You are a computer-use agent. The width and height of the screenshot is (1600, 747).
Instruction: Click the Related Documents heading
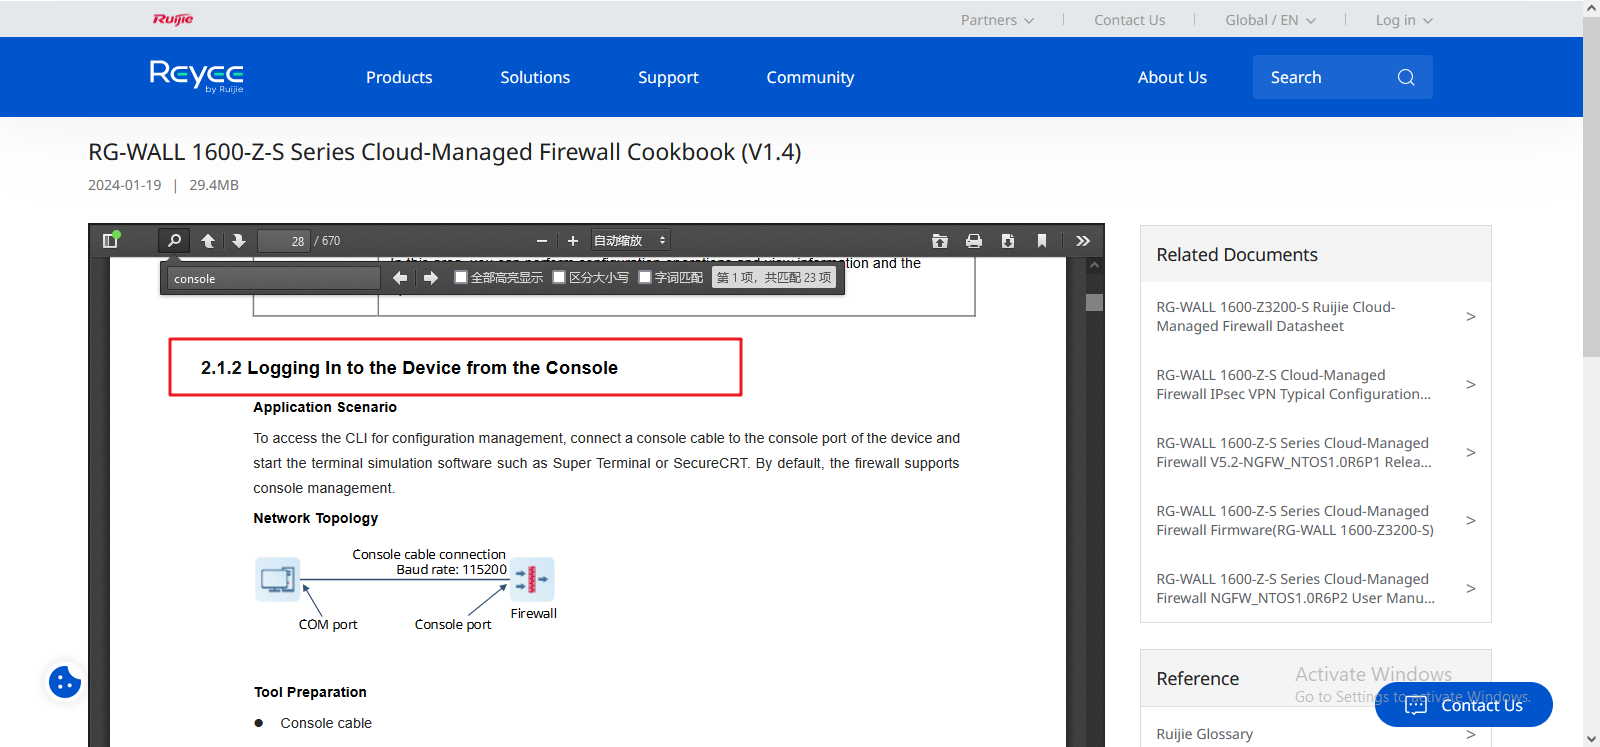click(1237, 255)
